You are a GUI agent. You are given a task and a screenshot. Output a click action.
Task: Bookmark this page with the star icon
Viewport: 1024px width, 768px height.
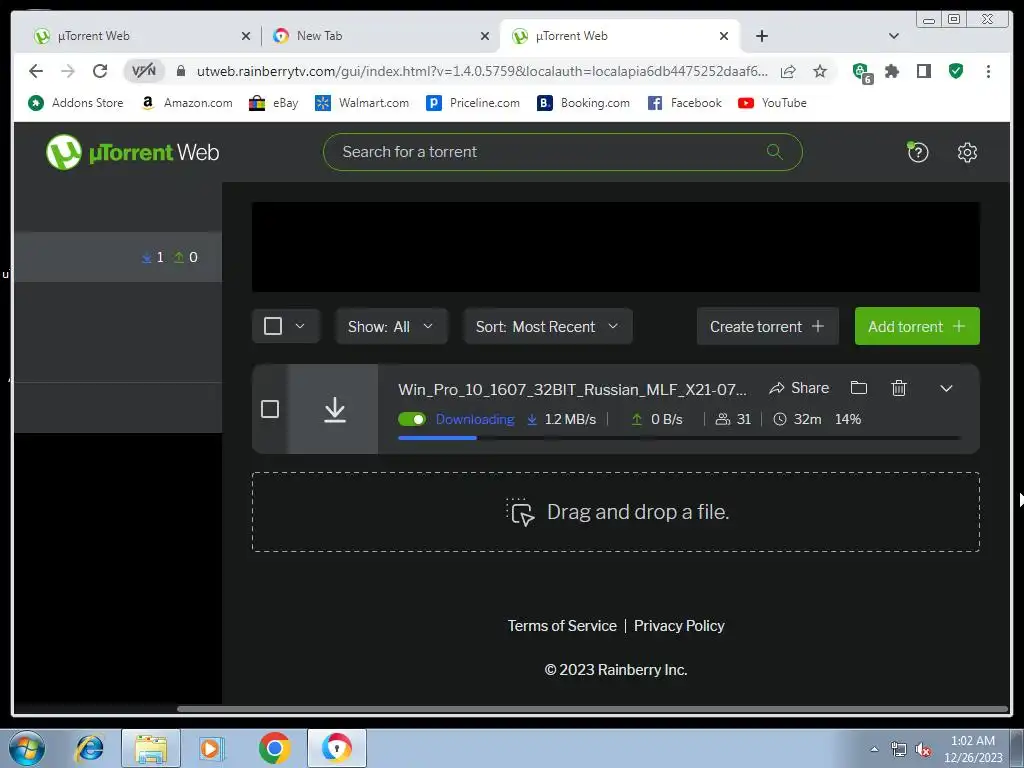point(820,71)
